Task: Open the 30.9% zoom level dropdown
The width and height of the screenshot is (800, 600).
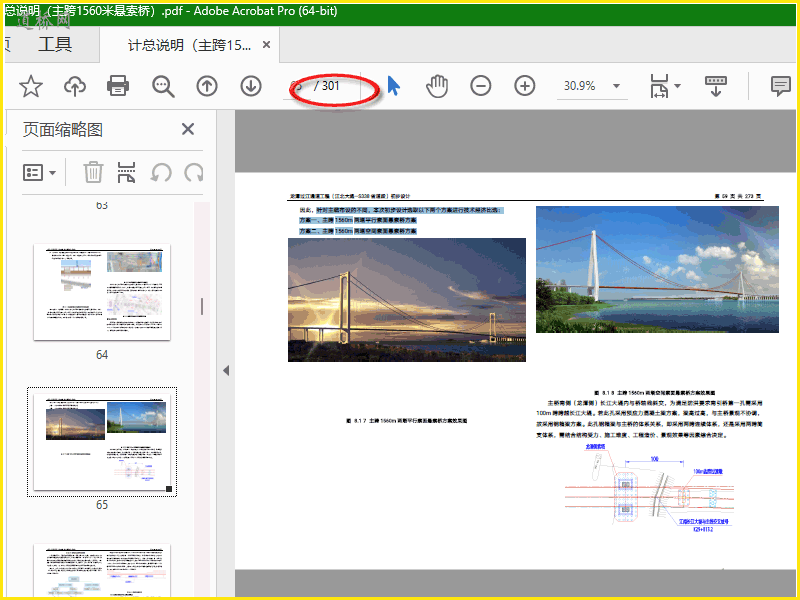Action: point(616,86)
